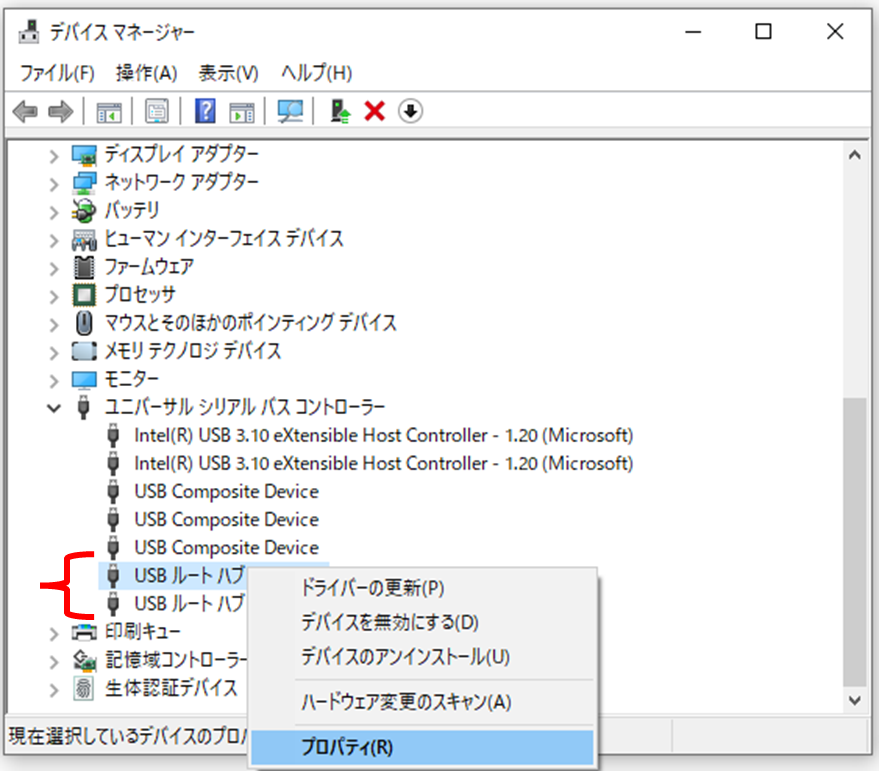
Task: Select the third USB Composite Device
Action: 226,548
